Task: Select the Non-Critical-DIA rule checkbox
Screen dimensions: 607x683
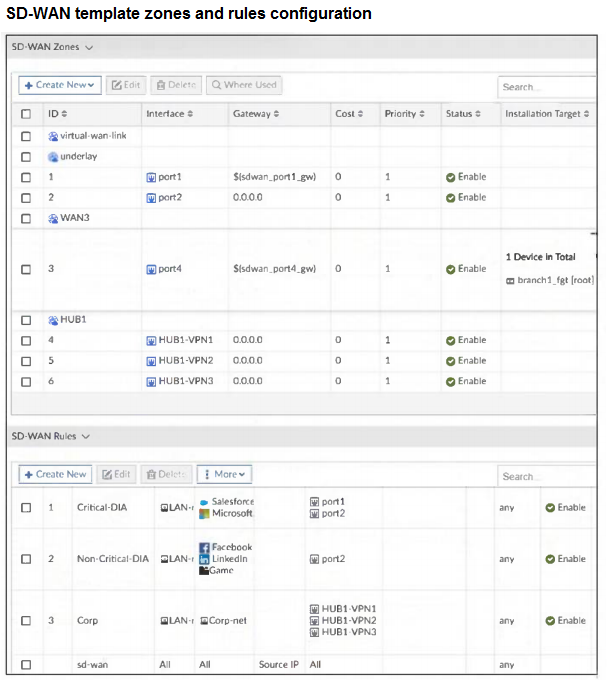Action: coord(26,559)
